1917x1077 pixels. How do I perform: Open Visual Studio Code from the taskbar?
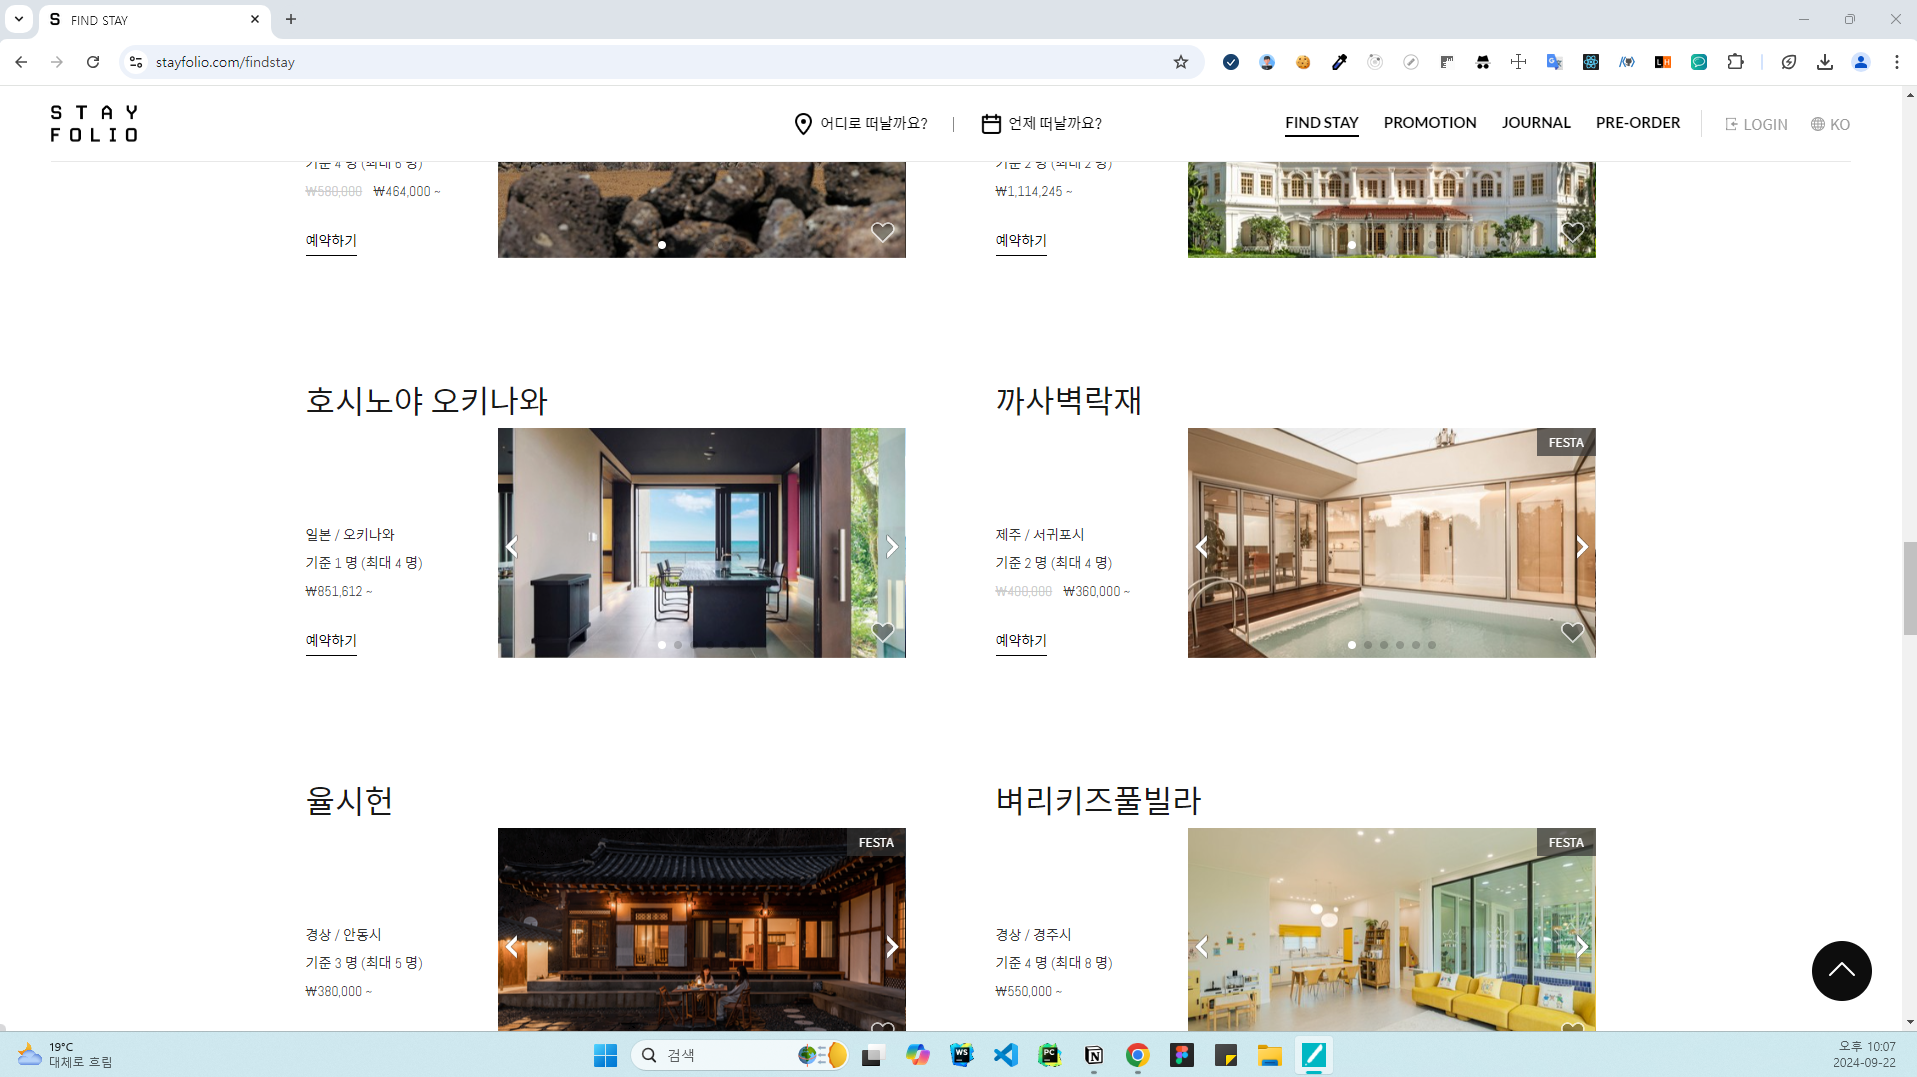point(1005,1055)
